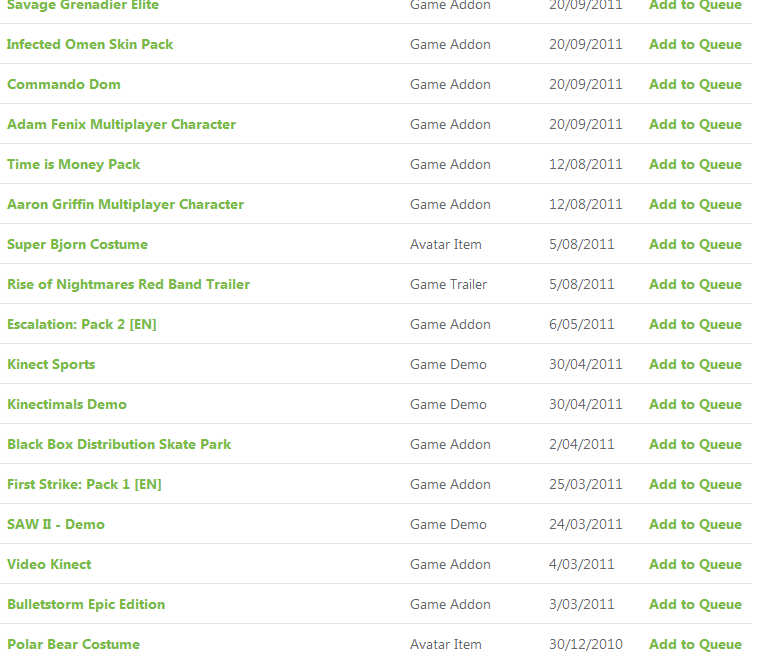Open Aaron Griffin Multiplayer Character
The height and width of the screenshot is (661, 767).
coord(125,205)
